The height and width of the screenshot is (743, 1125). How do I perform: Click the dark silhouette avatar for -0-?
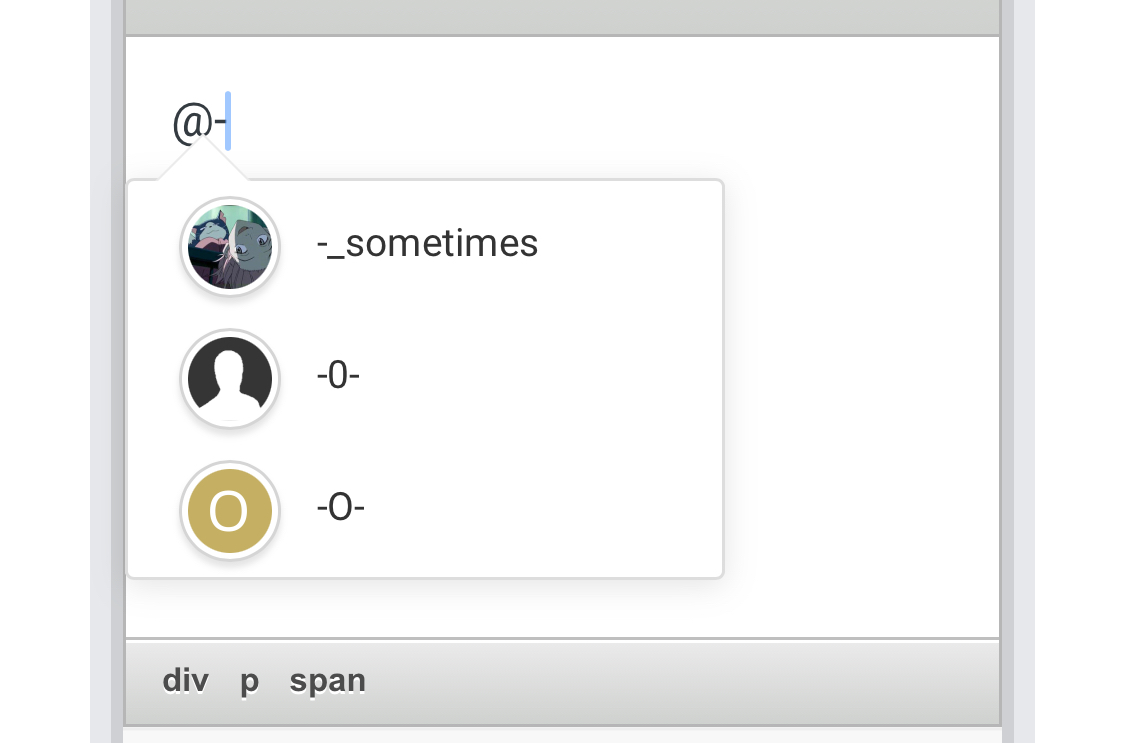point(230,379)
